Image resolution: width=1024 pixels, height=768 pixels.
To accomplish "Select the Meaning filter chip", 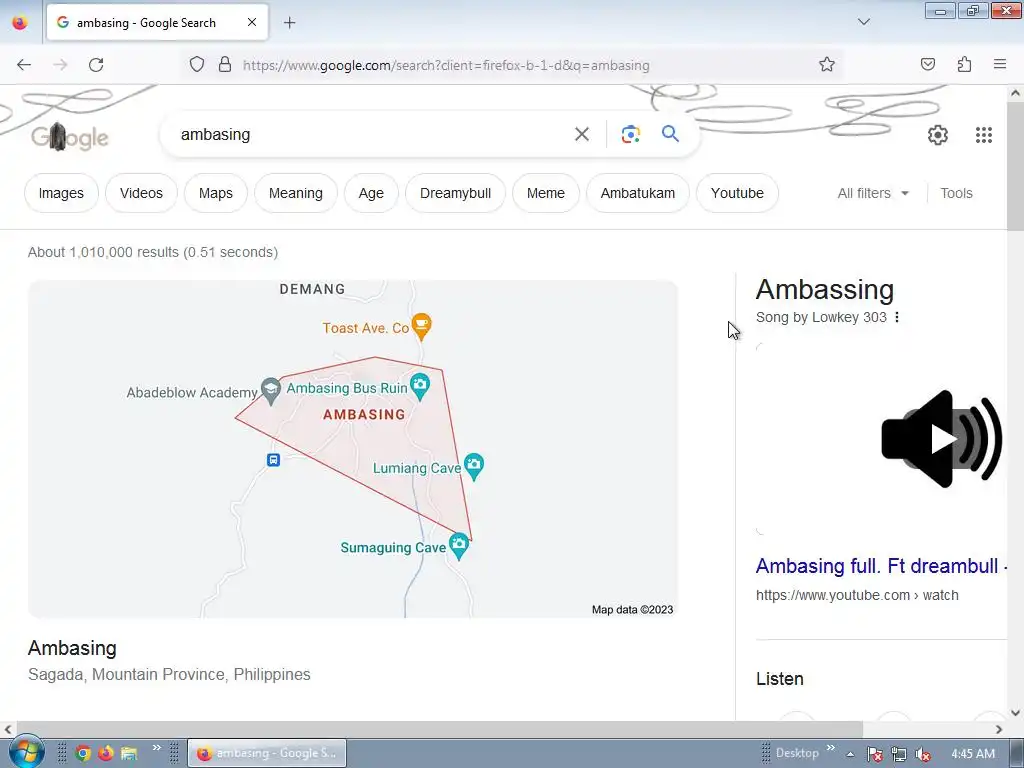I will pos(296,193).
